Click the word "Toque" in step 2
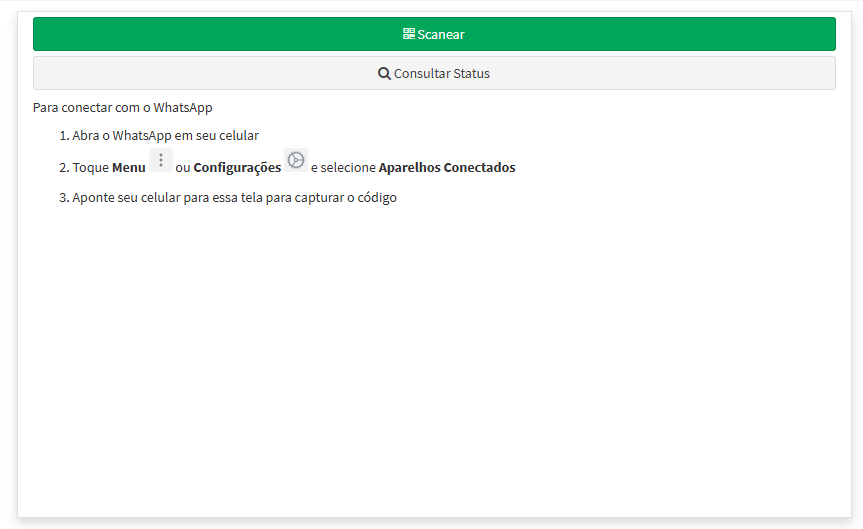This screenshot has height=529, width=863. tap(90, 168)
